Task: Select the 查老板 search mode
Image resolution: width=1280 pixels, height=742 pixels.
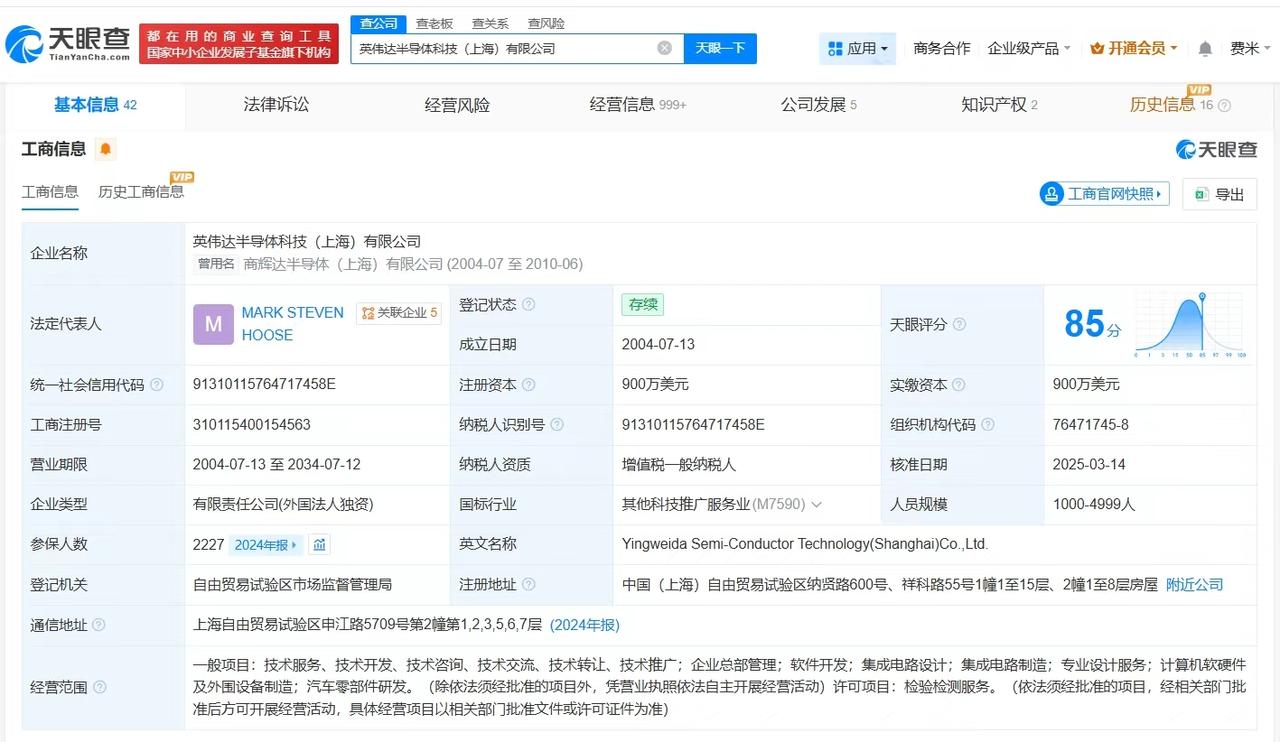Action: [x=434, y=23]
